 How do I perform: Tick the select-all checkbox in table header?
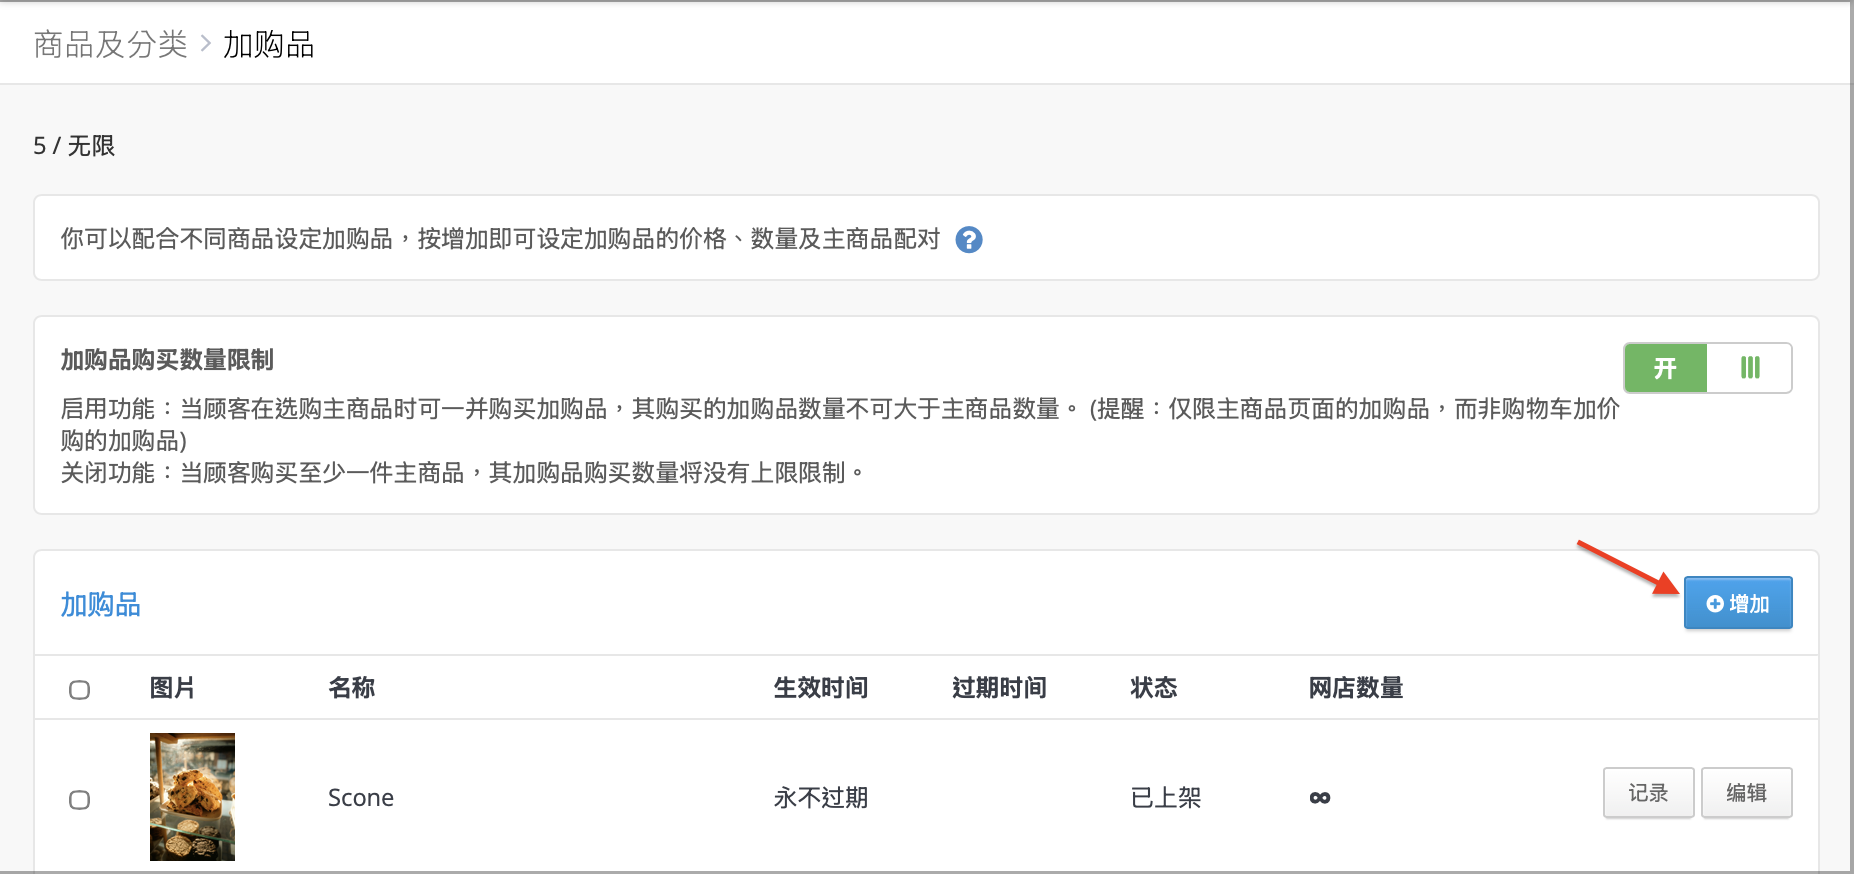pos(80,689)
